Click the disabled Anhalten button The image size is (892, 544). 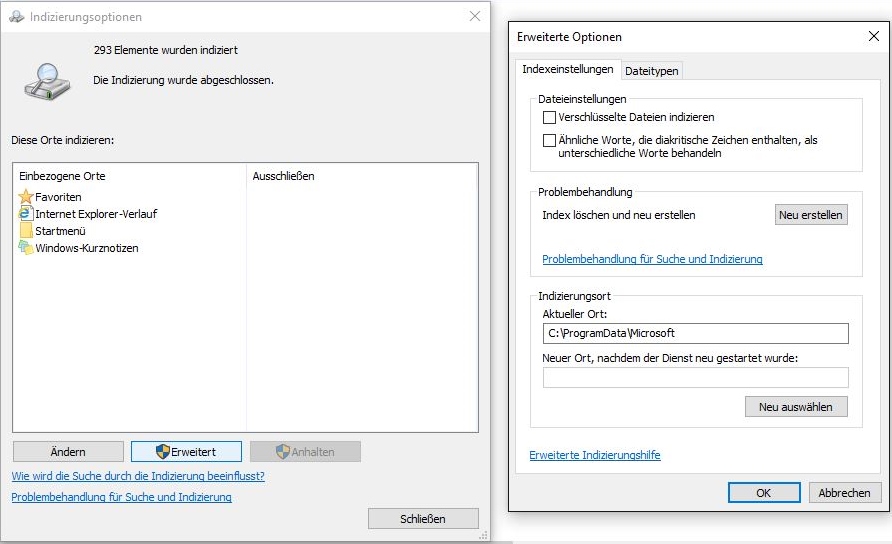[305, 452]
